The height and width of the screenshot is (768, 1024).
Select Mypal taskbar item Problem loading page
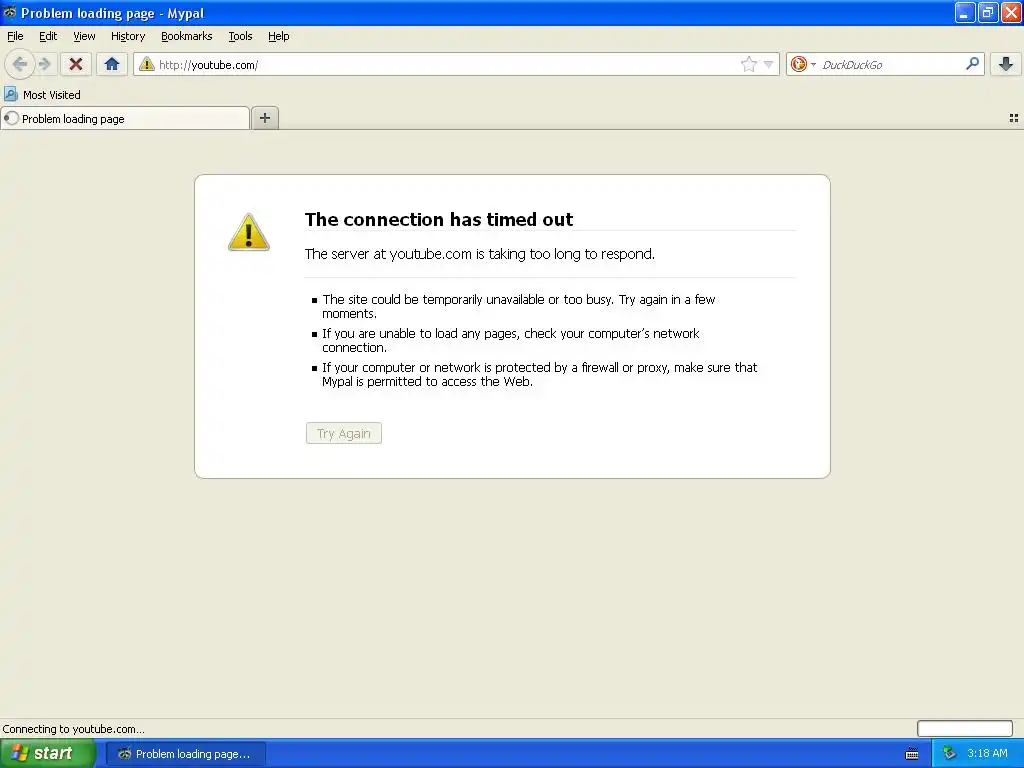point(185,754)
